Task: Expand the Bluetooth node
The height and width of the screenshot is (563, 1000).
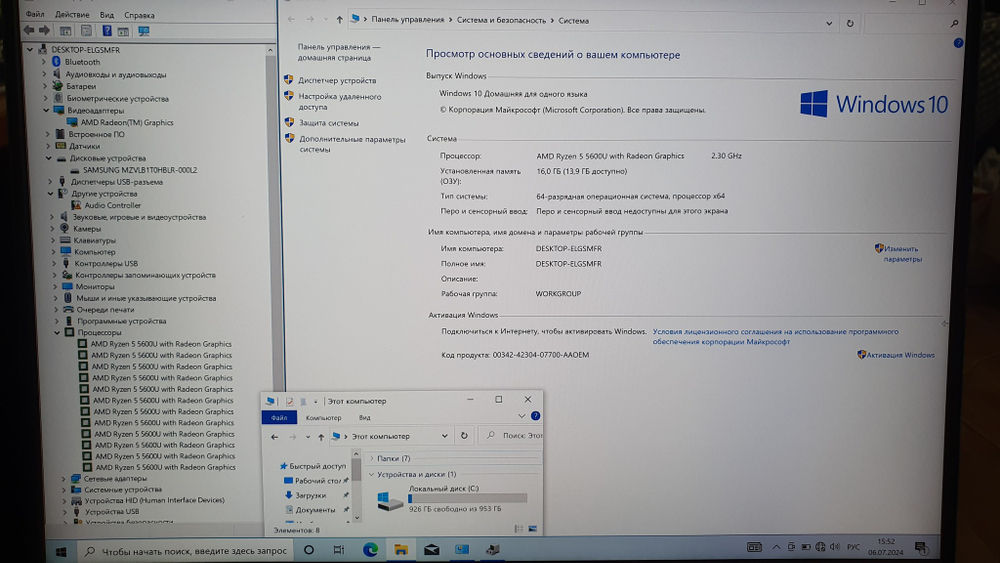Action: 43,62
